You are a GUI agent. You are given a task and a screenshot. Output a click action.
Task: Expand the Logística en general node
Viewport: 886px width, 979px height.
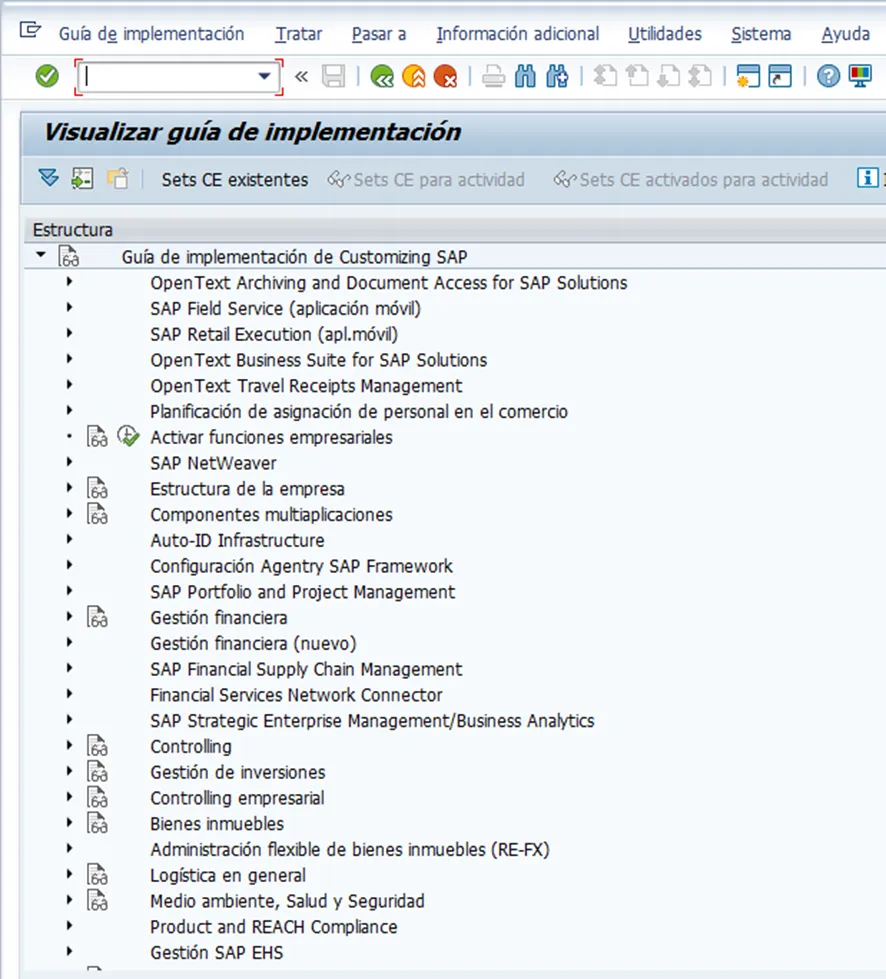coord(69,874)
